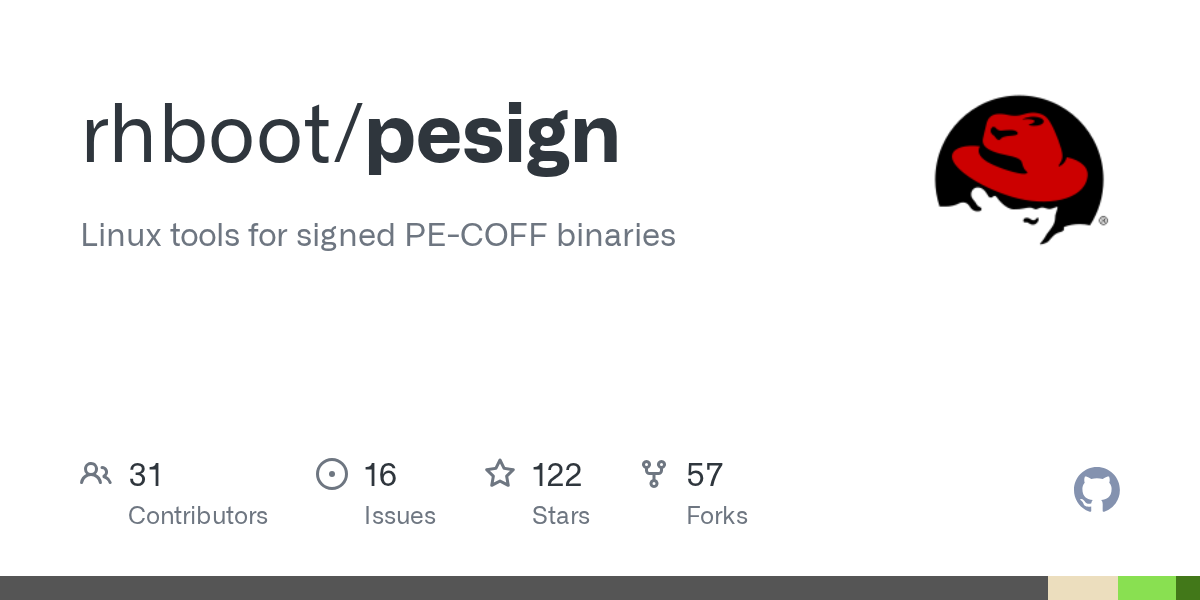Select the "Forks" label

coord(717,516)
